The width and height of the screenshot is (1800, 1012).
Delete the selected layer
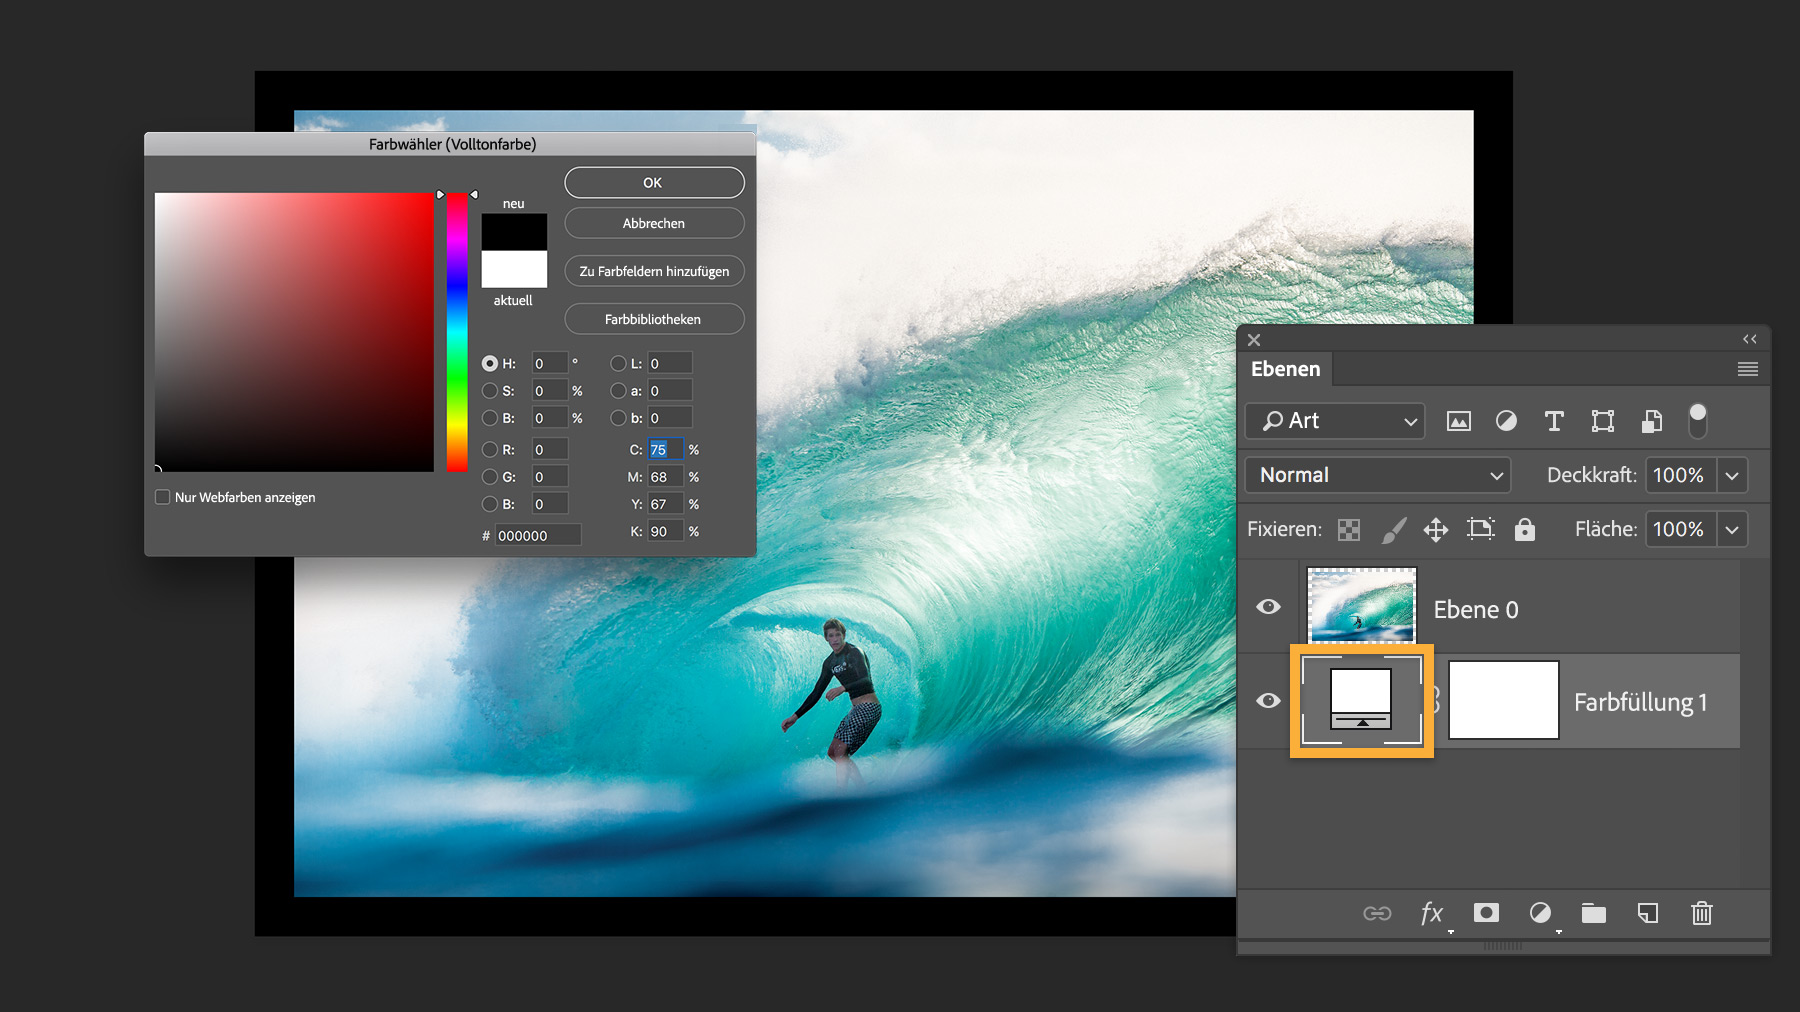pyautogui.click(x=1701, y=913)
